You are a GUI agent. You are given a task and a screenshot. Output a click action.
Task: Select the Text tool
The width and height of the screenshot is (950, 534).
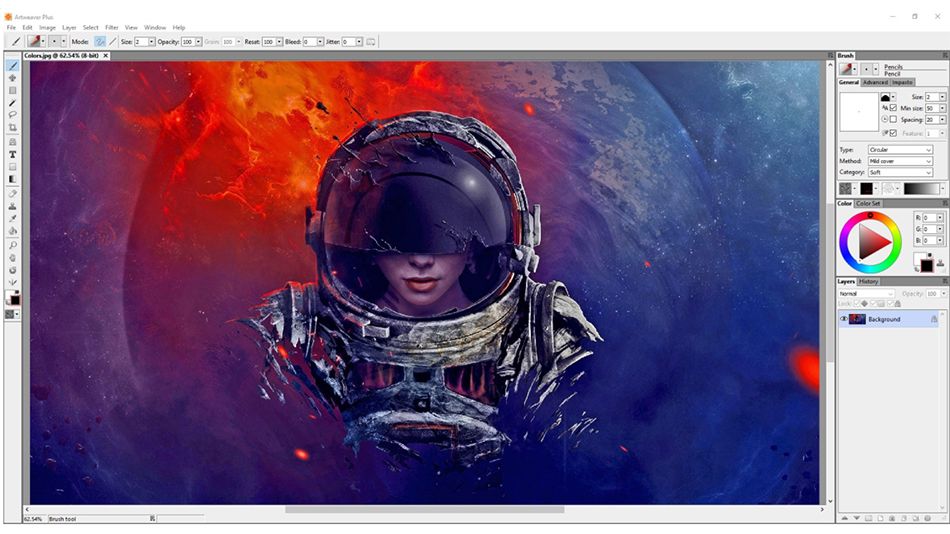[x=12, y=155]
